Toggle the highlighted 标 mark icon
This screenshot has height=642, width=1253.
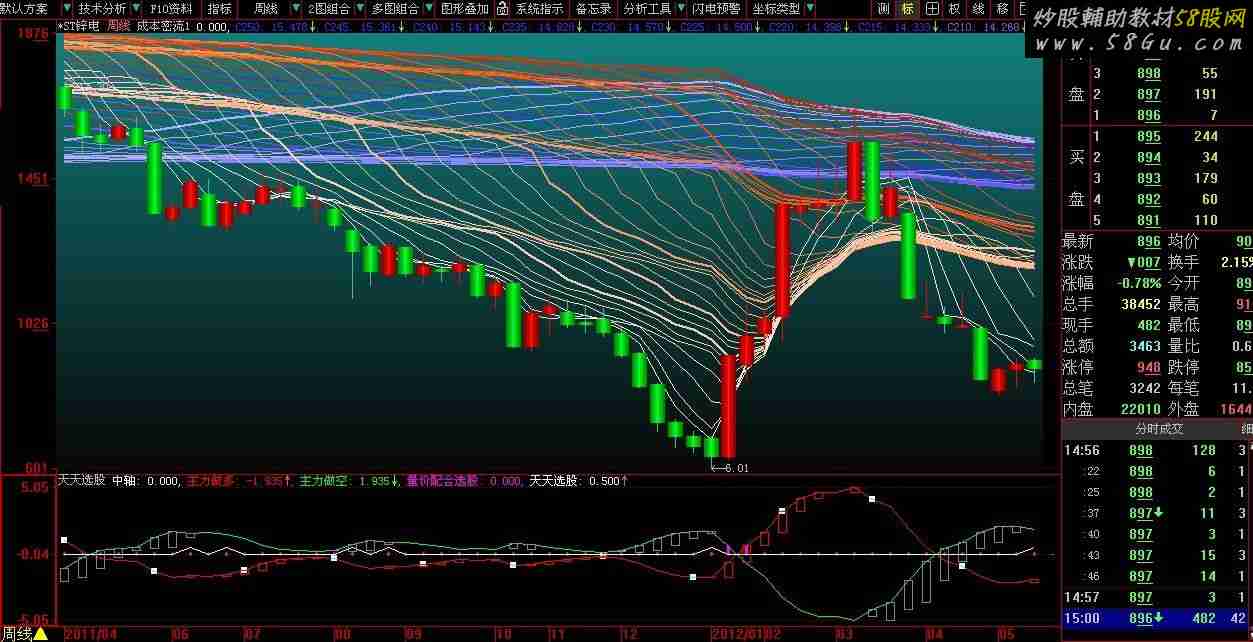pos(907,8)
